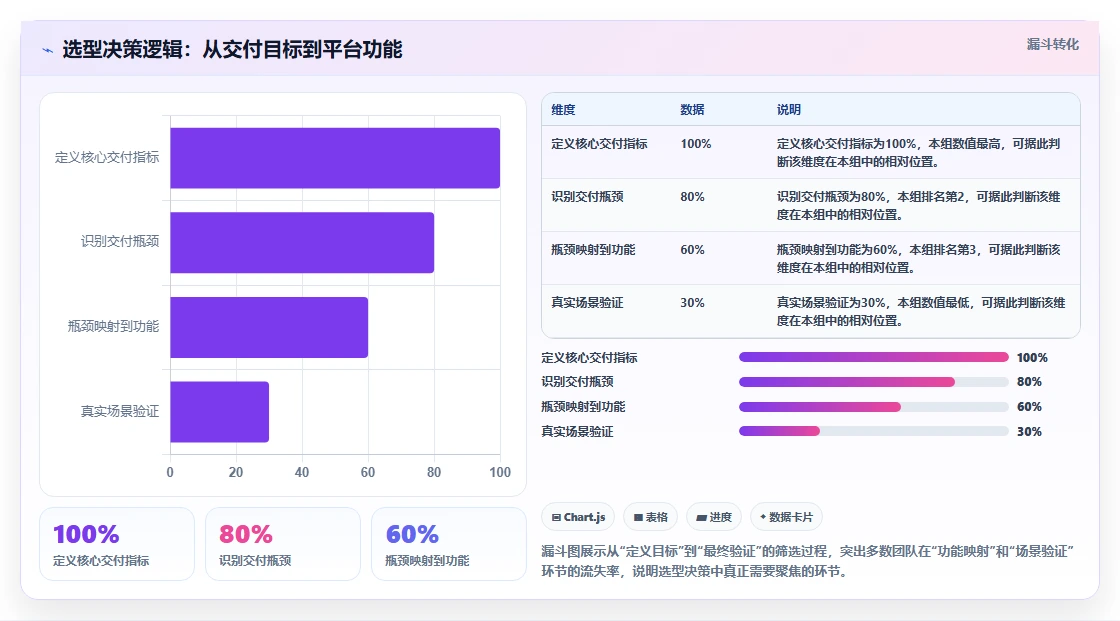Click the description mentioning 本组排名第3

(919, 258)
